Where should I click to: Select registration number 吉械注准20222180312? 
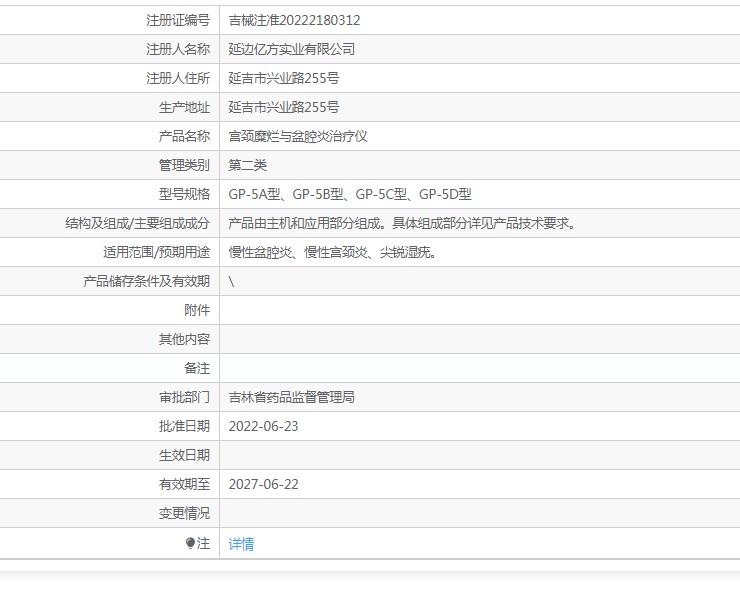294,20
